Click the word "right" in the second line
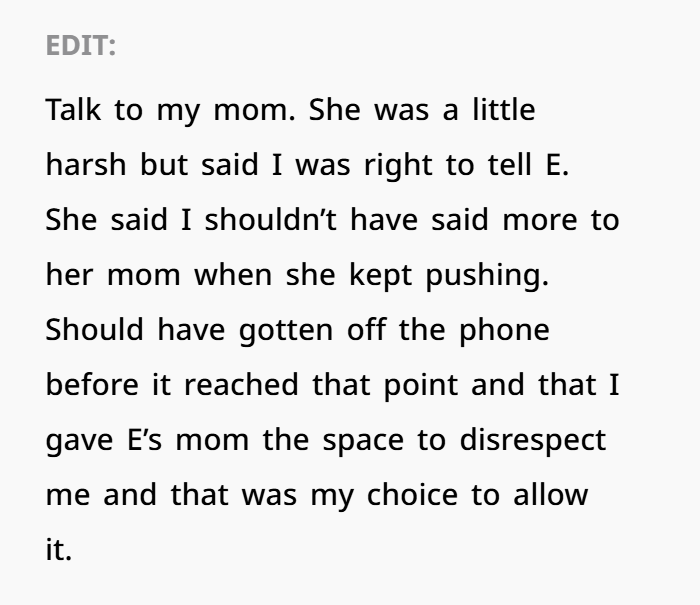Viewport: 700px width, 605px height. [x=398, y=165]
